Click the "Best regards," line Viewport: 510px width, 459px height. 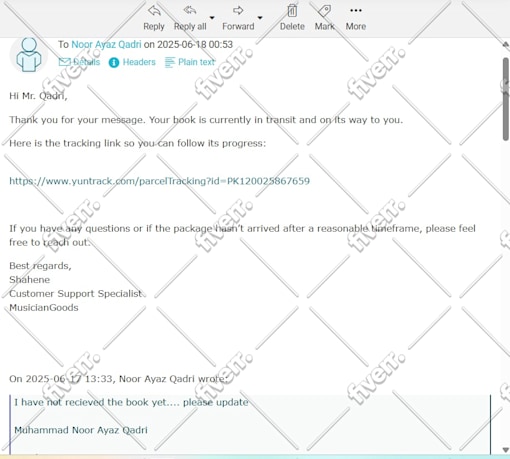click(40, 266)
